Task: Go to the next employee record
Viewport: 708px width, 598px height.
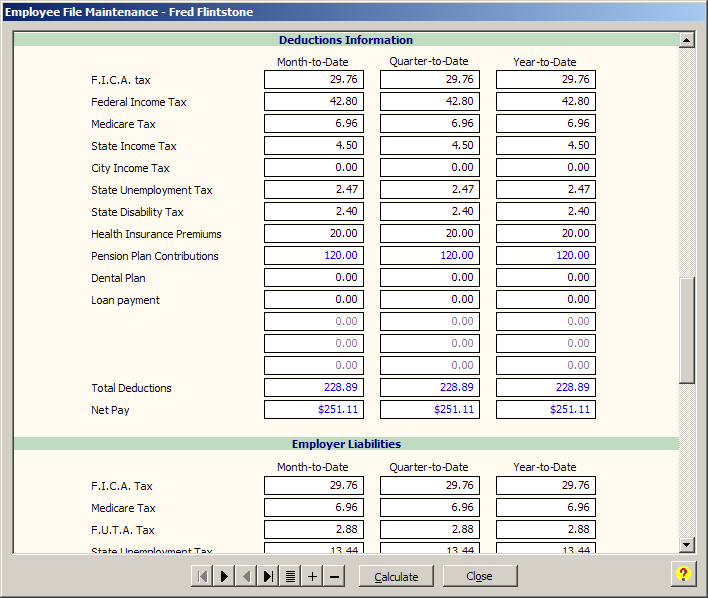Action: click(x=224, y=576)
